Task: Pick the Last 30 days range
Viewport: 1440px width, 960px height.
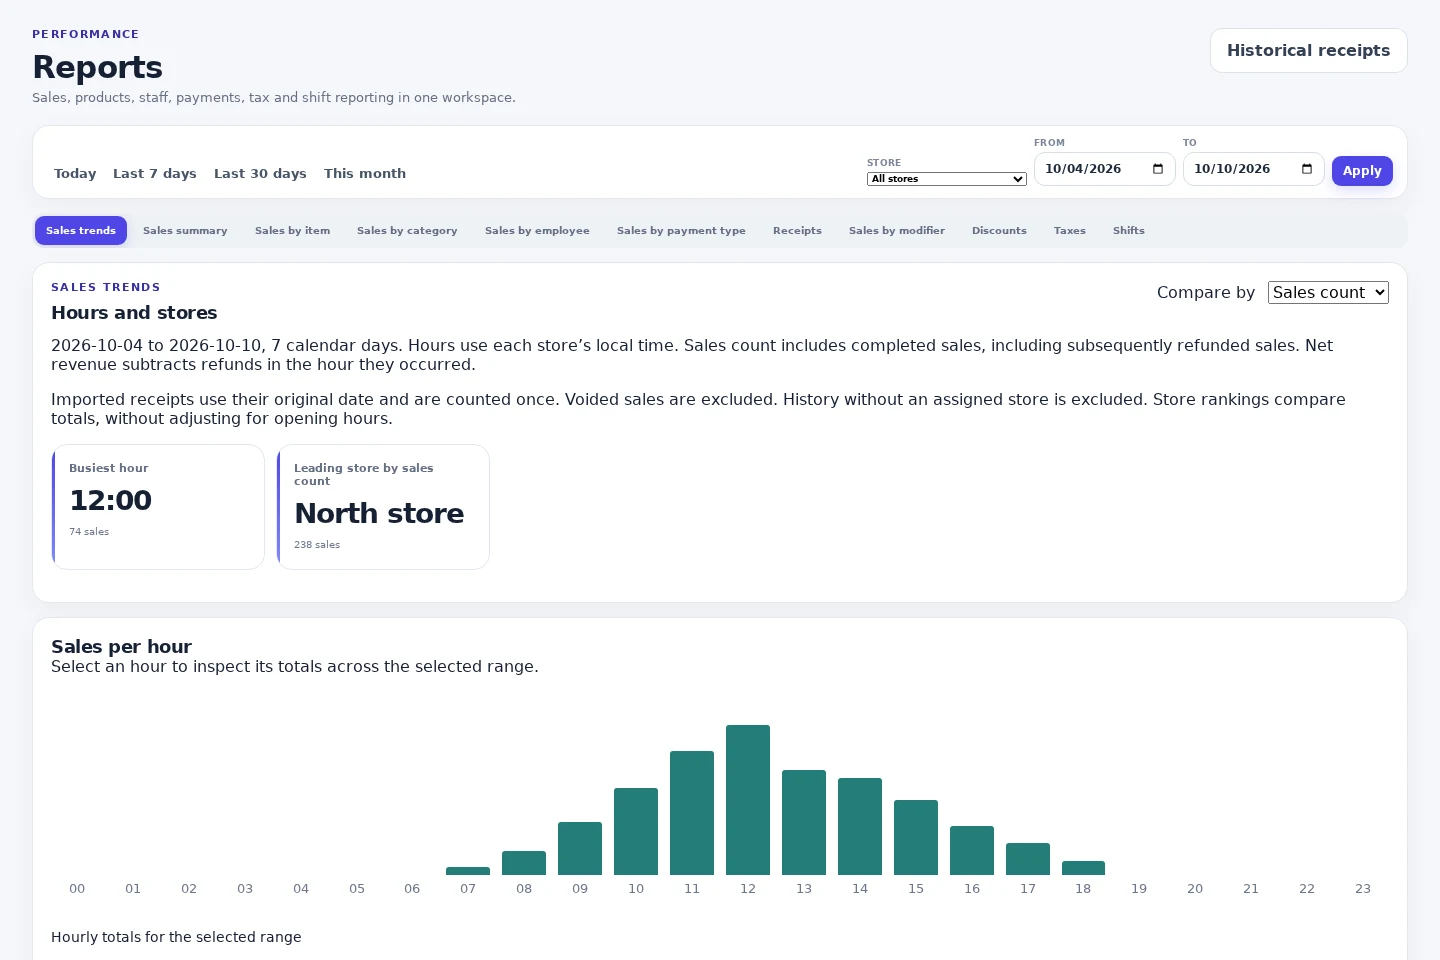Action: click(x=260, y=174)
